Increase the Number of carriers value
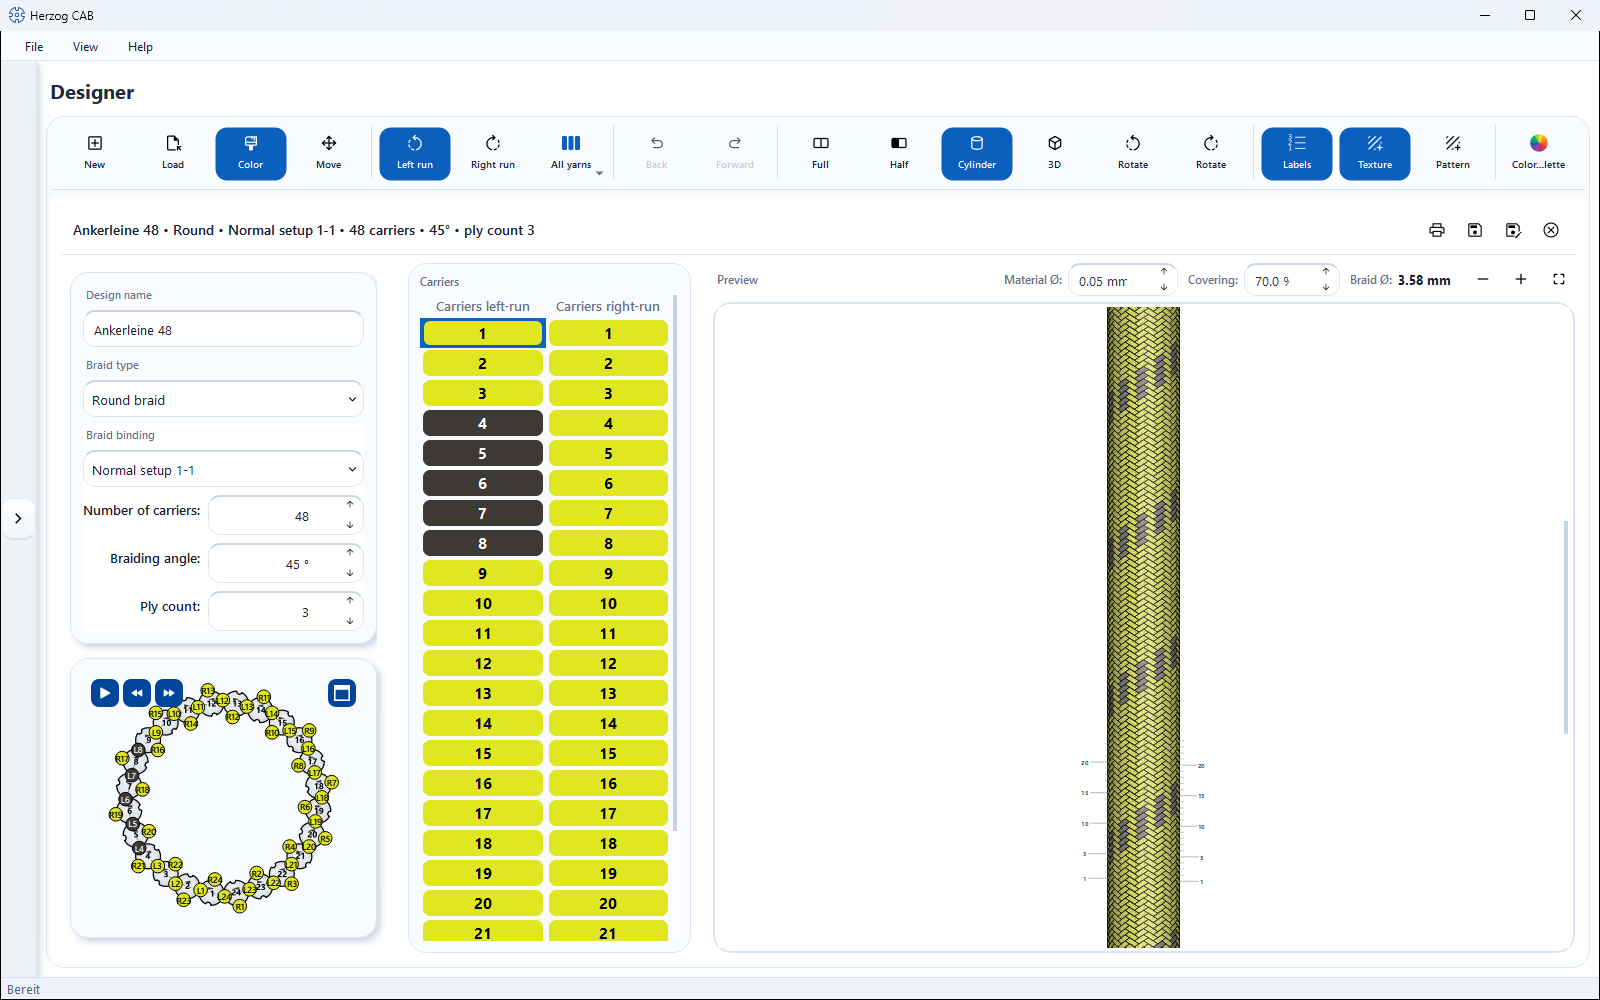This screenshot has height=1000, width=1600. click(350, 505)
